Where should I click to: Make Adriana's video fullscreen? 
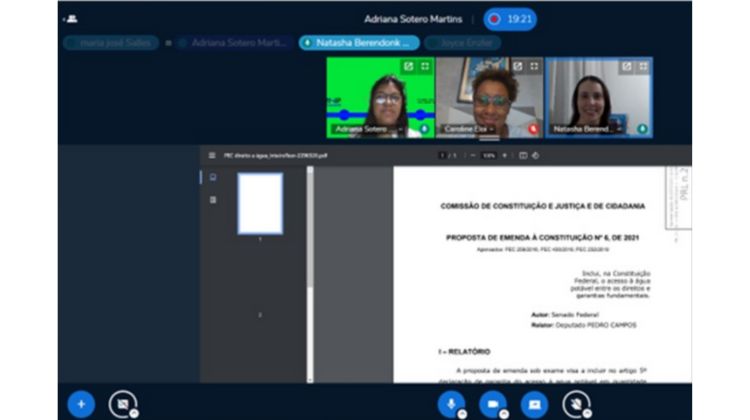[425, 66]
